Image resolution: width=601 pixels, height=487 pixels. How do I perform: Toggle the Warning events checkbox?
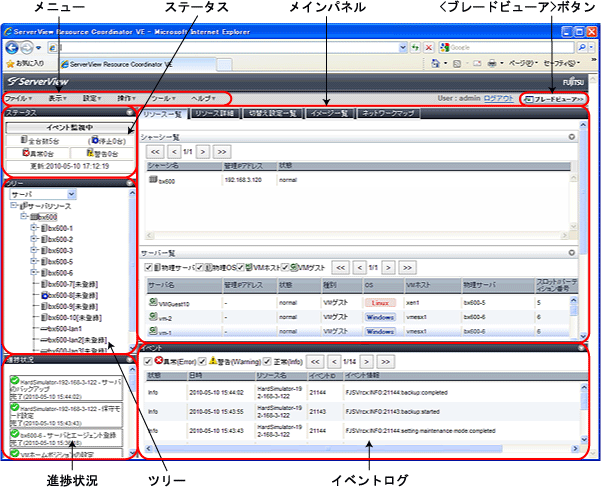pyautogui.click(x=202, y=361)
